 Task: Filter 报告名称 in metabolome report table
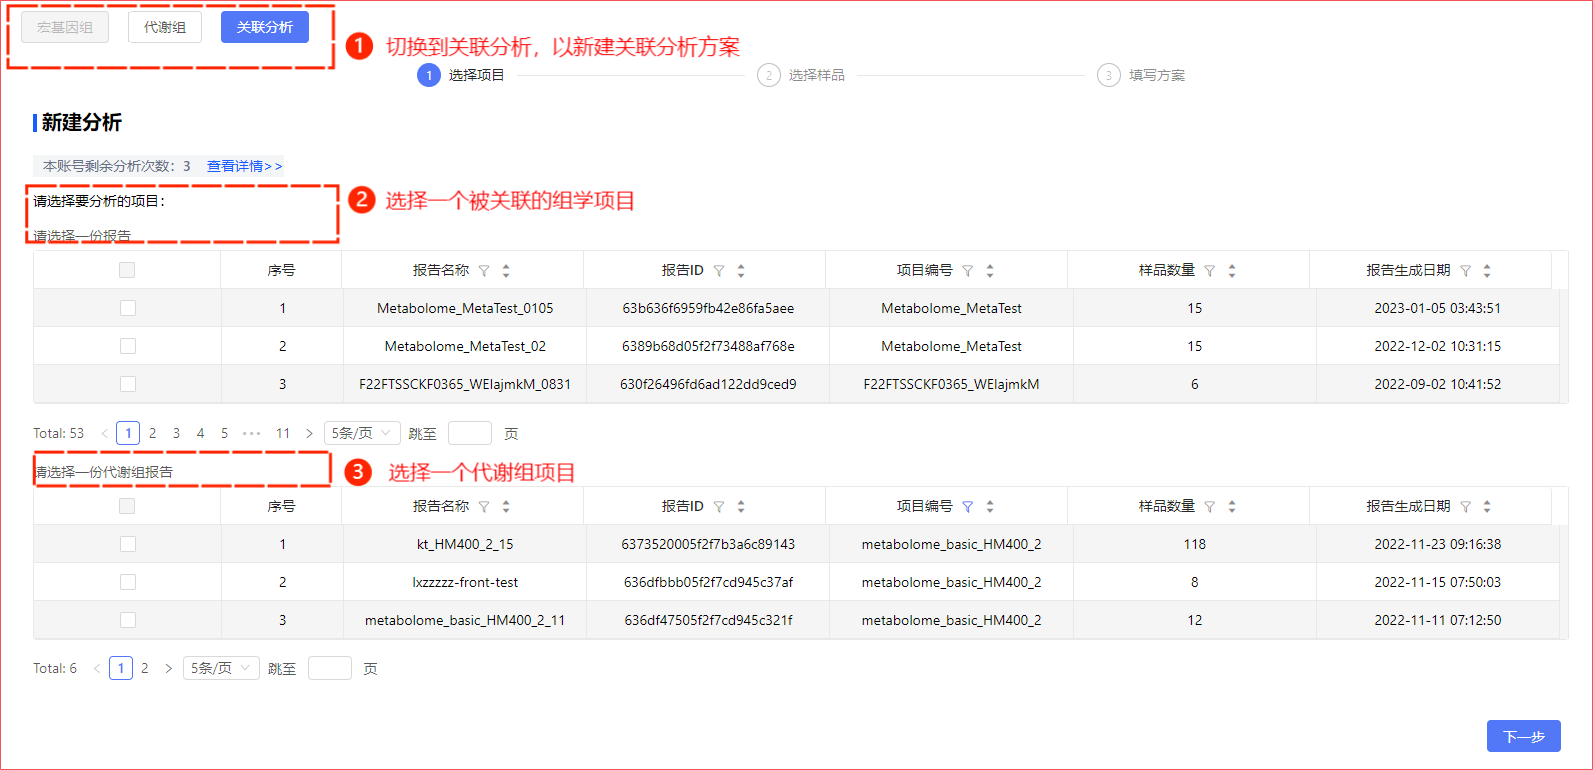pos(484,507)
